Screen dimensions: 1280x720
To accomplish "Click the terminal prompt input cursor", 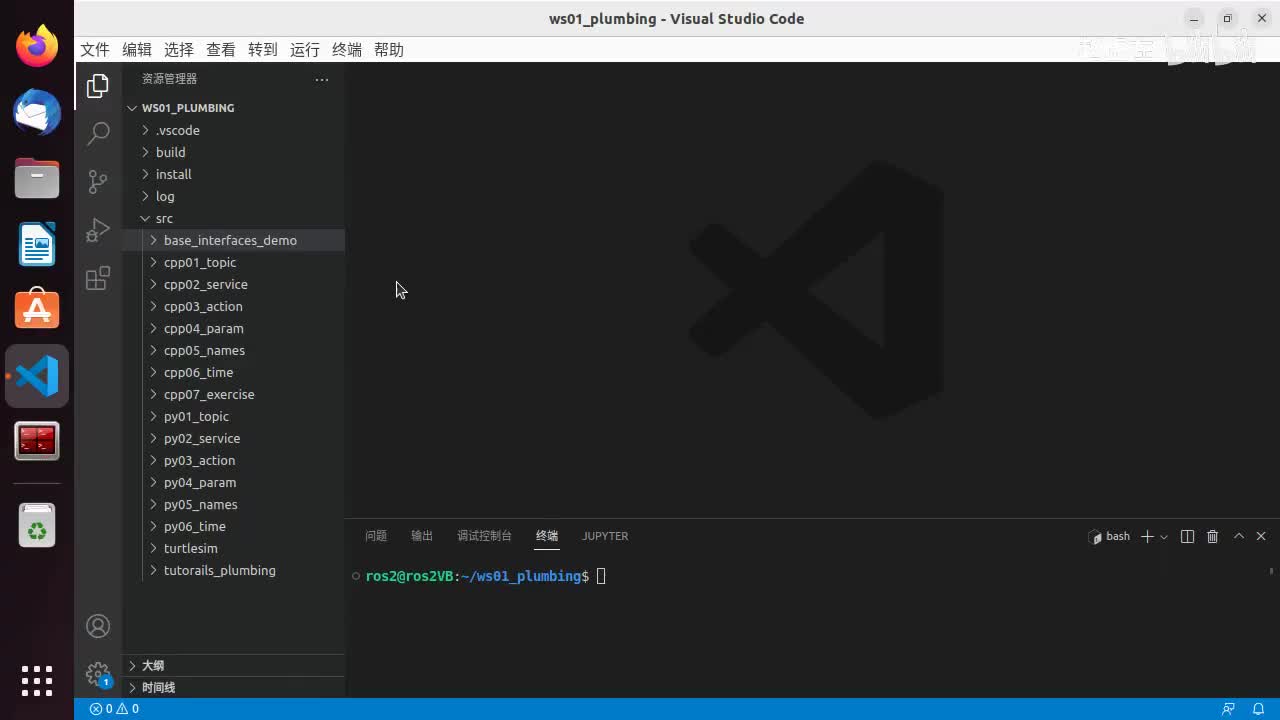I will 601,576.
